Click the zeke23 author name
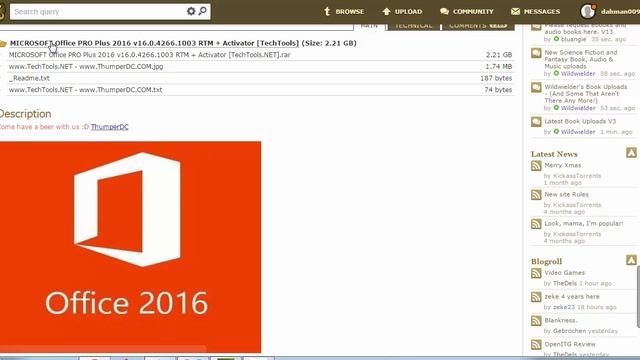Viewport: 640px width, 360px height. (564, 307)
